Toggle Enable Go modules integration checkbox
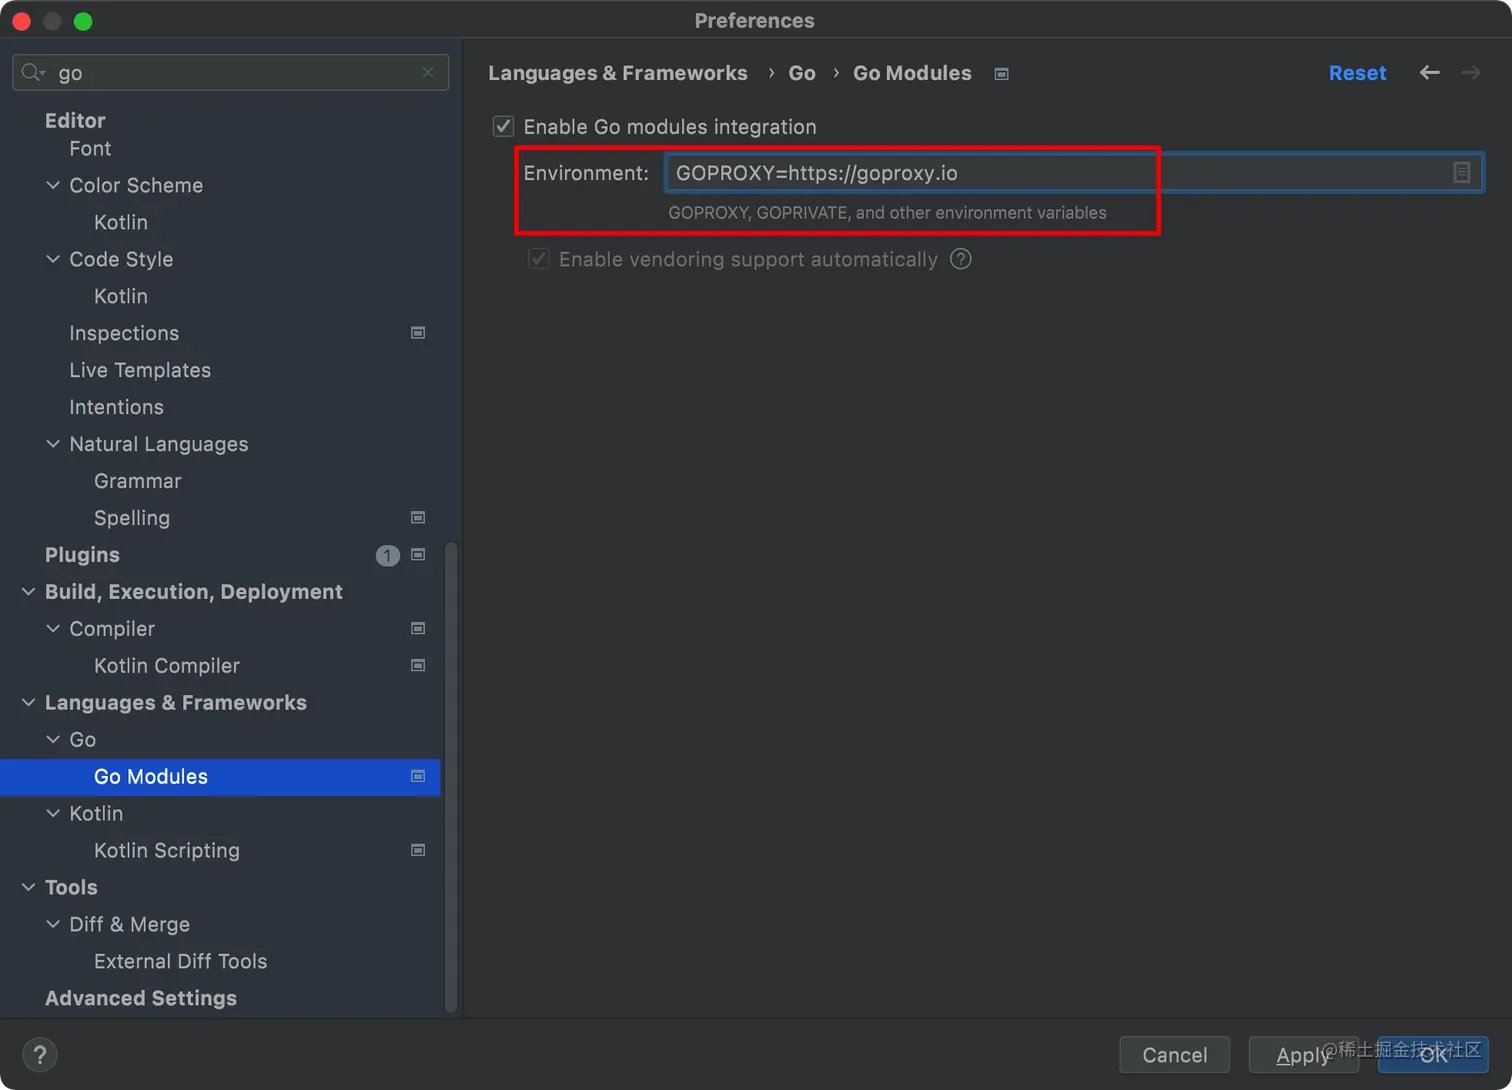 pyautogui.click(x=503, y=127)
